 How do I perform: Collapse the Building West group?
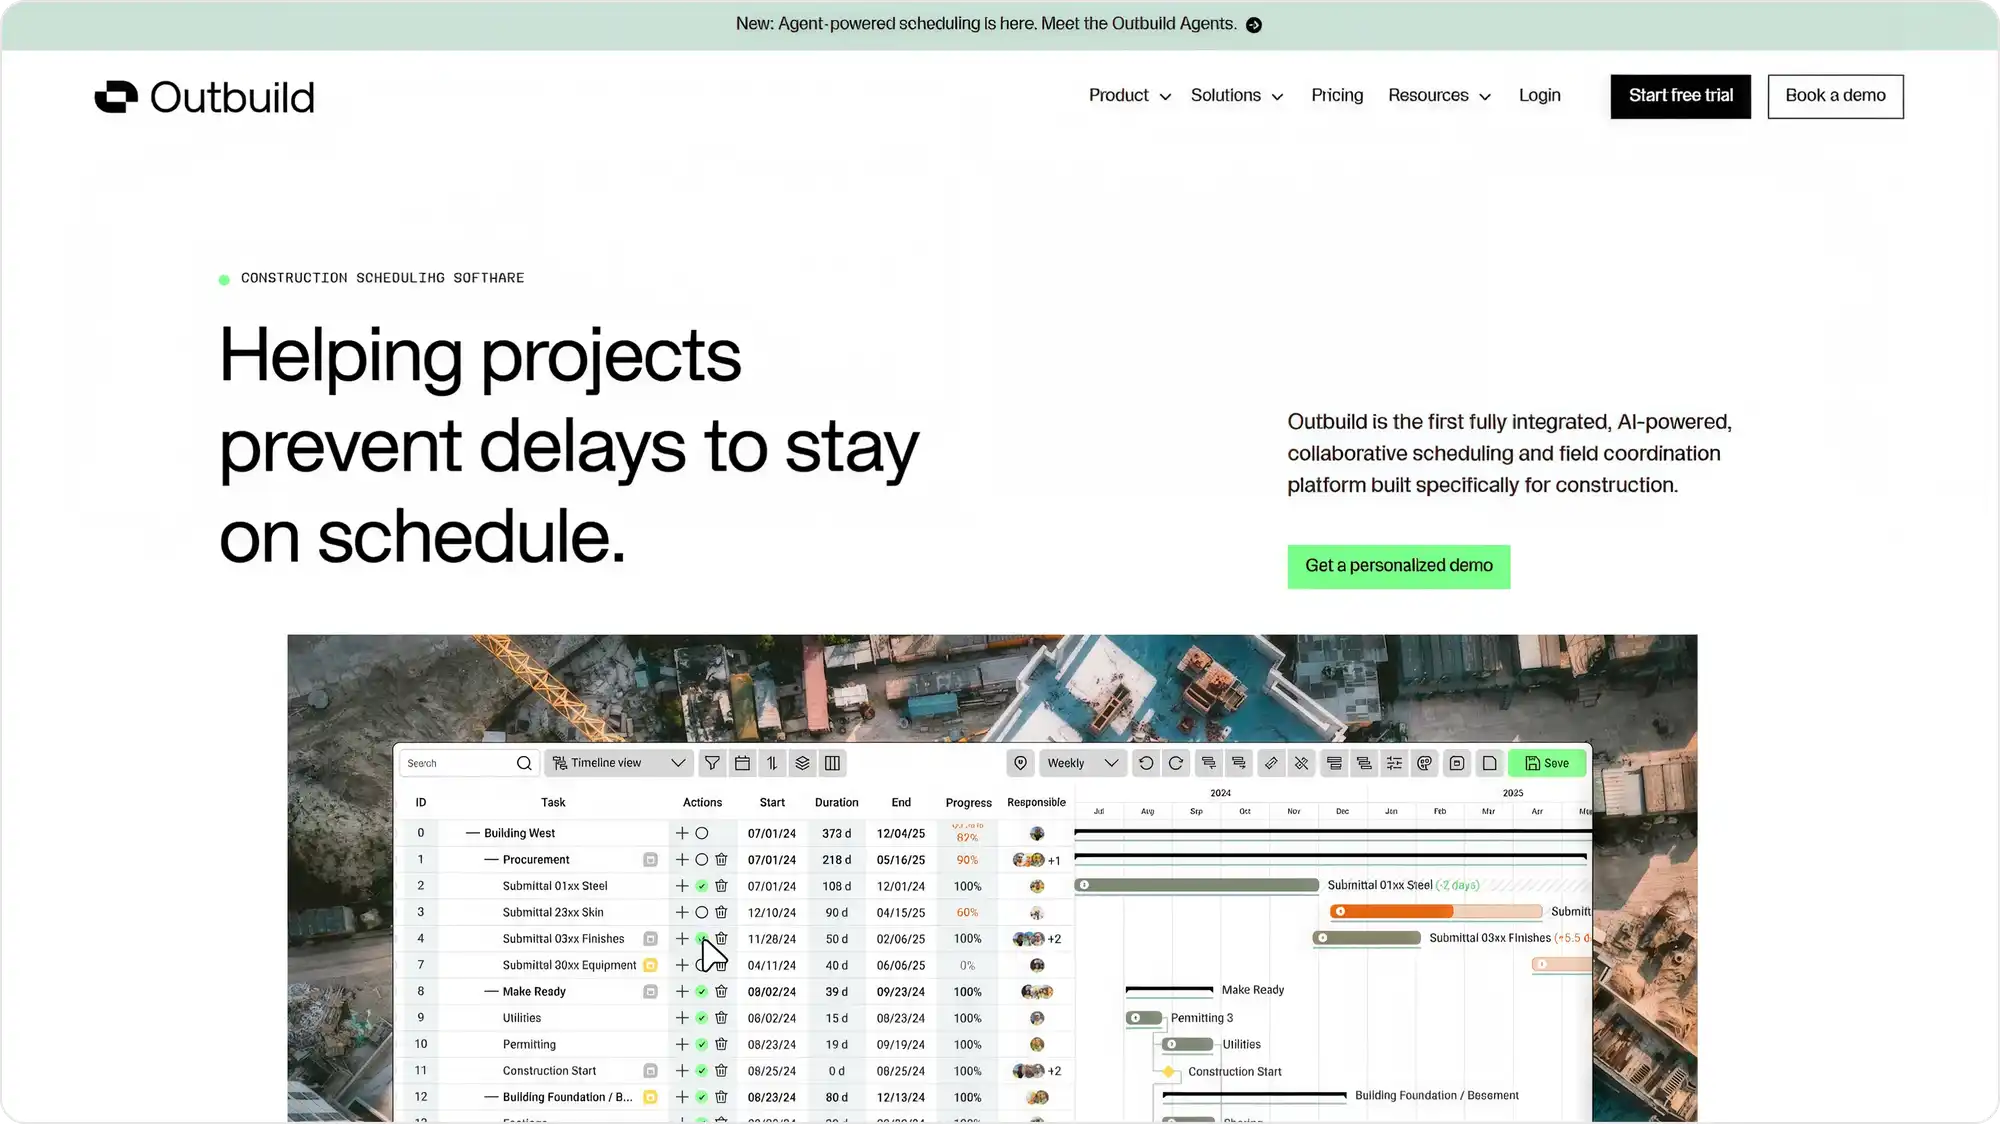pos(473,833)
